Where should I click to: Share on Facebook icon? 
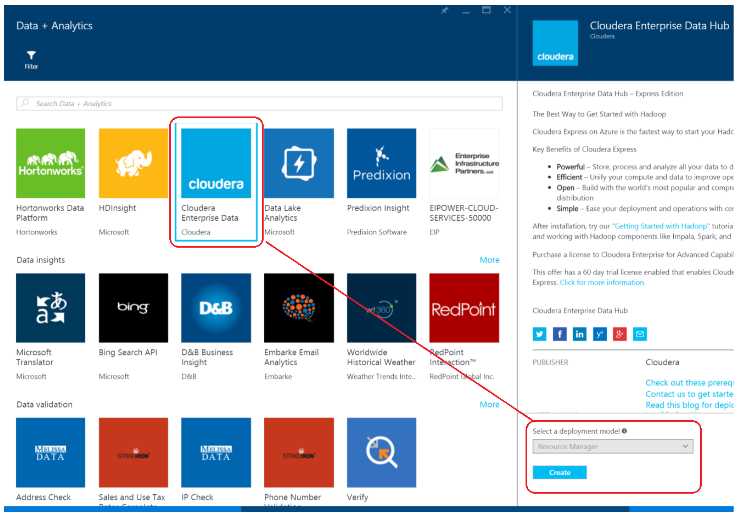coord(560,334)
